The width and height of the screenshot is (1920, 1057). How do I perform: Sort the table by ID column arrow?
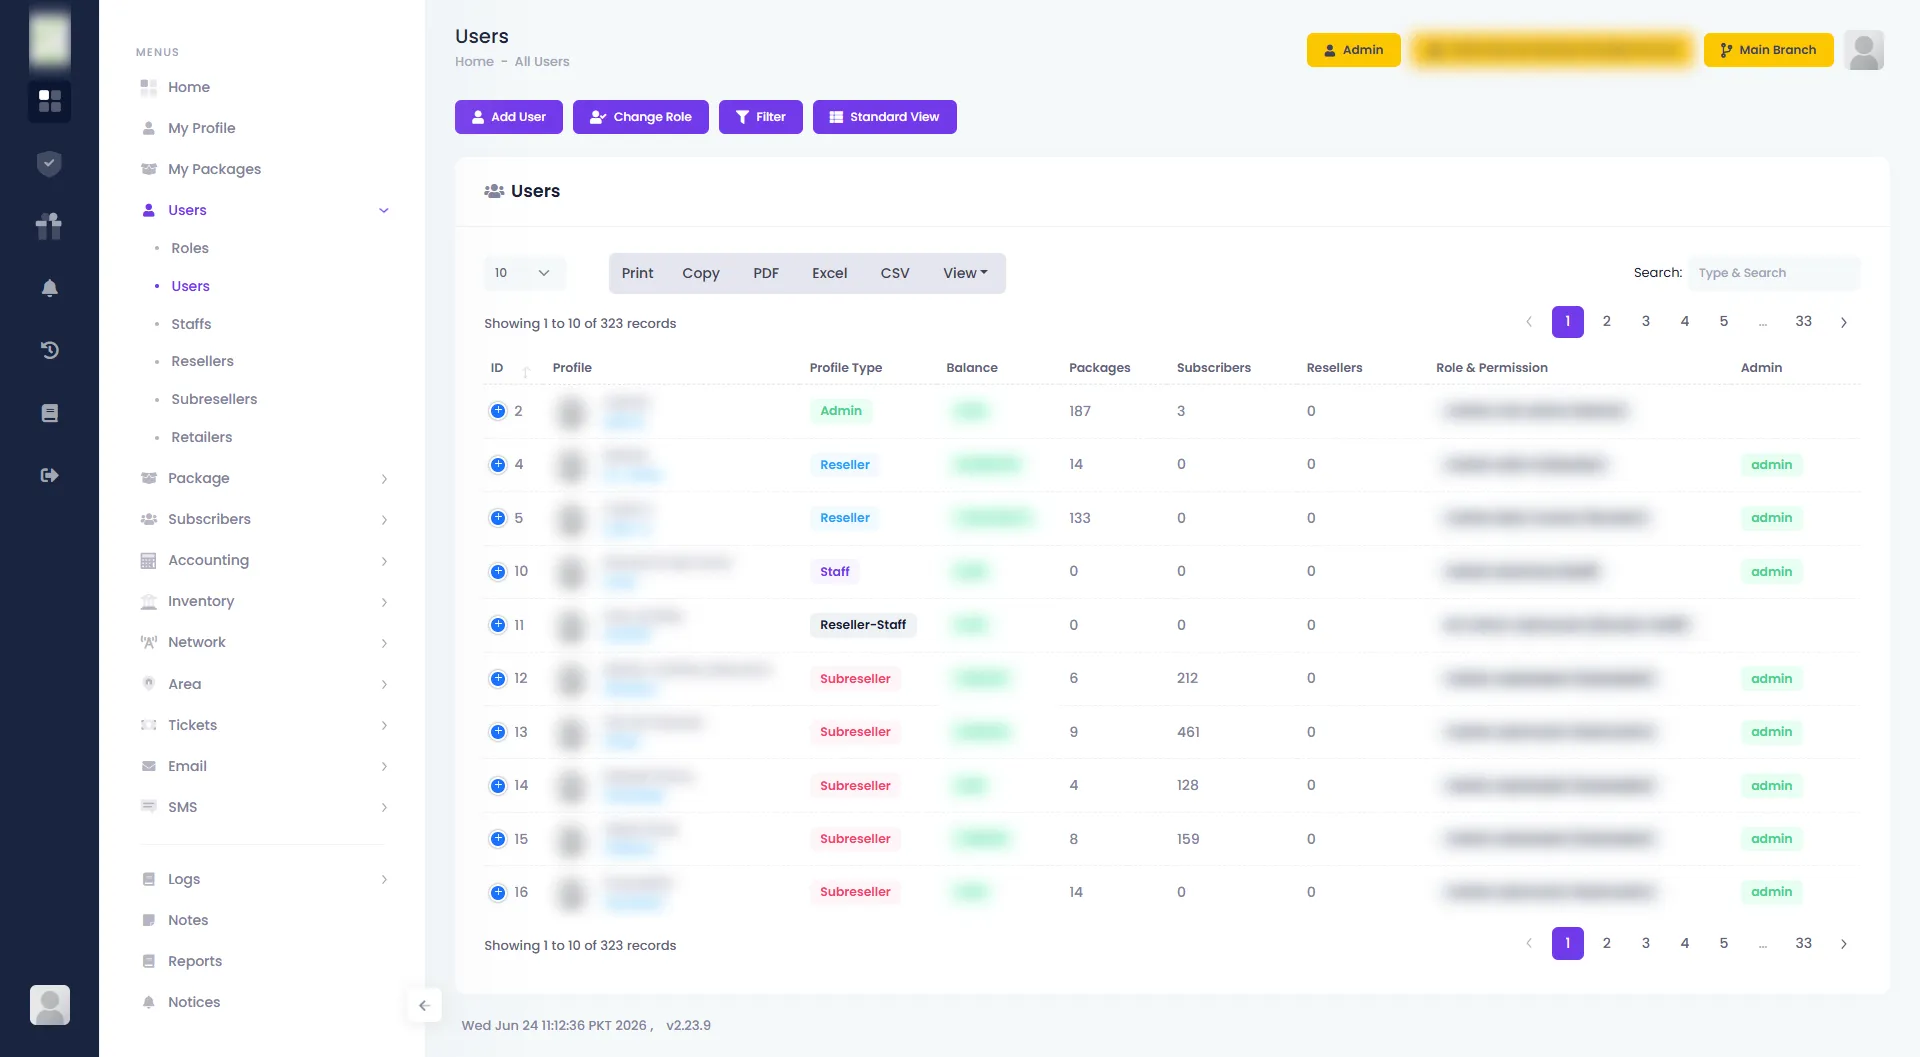point(526,370)
